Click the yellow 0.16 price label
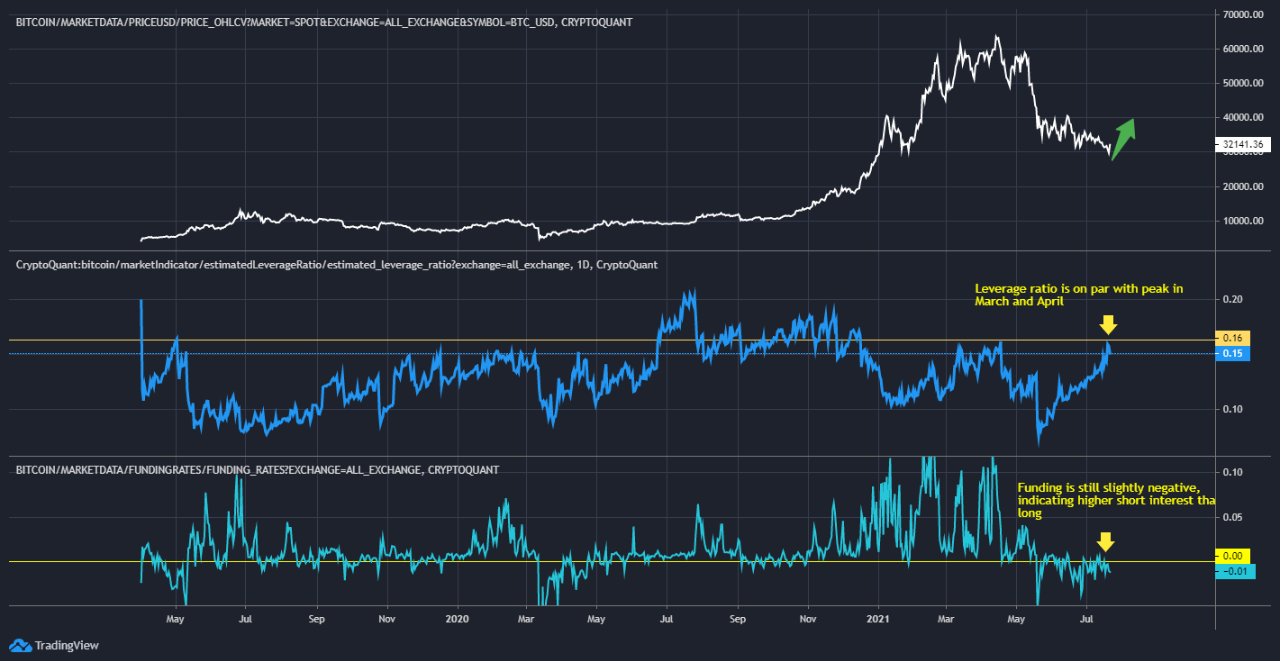 coord(1233,338)
